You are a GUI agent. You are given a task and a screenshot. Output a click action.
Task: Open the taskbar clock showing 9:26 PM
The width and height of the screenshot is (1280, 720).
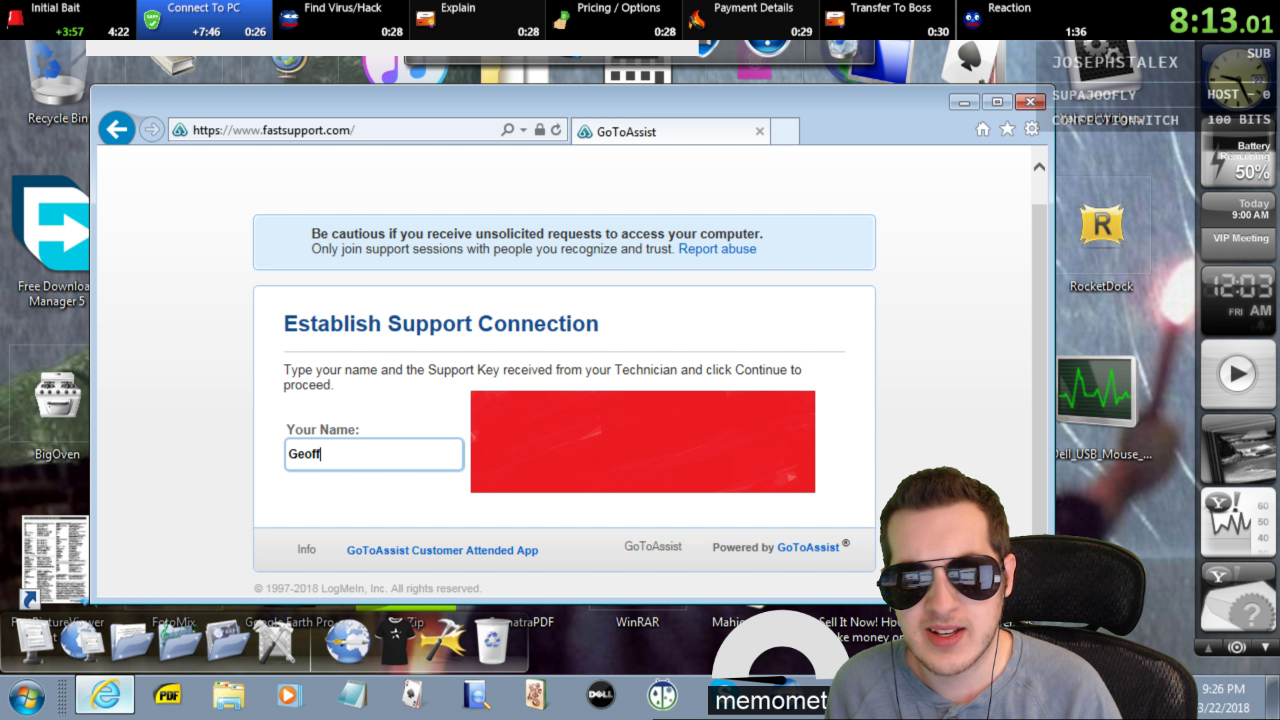pos(1223,697)
